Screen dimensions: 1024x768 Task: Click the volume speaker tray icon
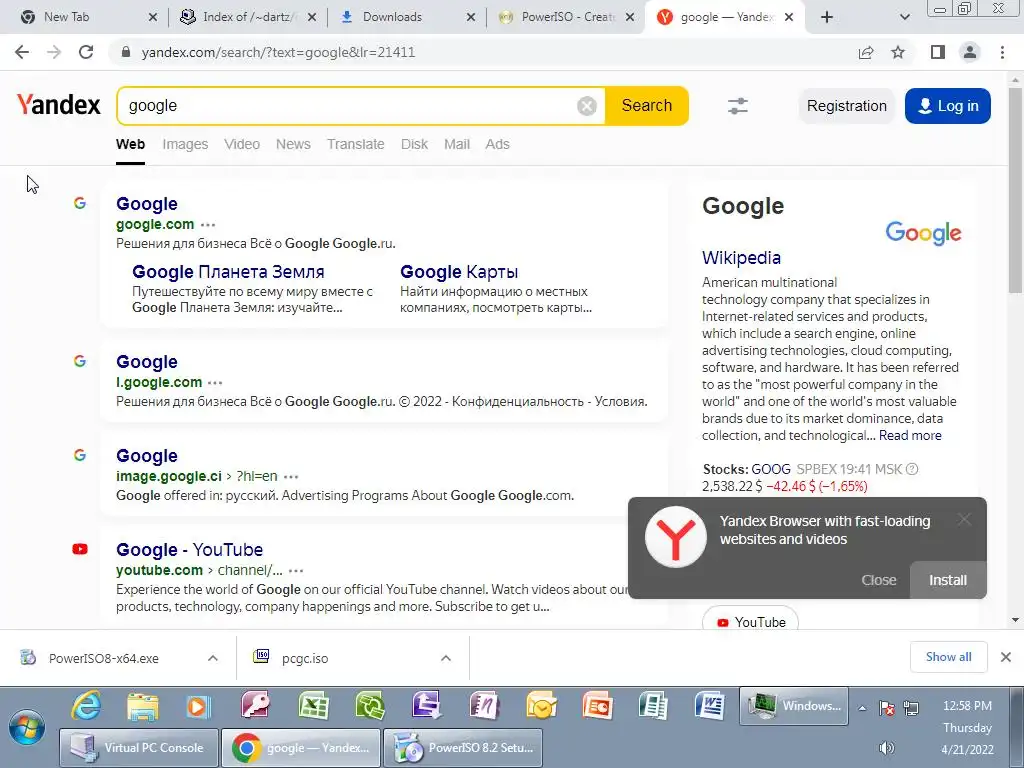click(x=886, y=748)
